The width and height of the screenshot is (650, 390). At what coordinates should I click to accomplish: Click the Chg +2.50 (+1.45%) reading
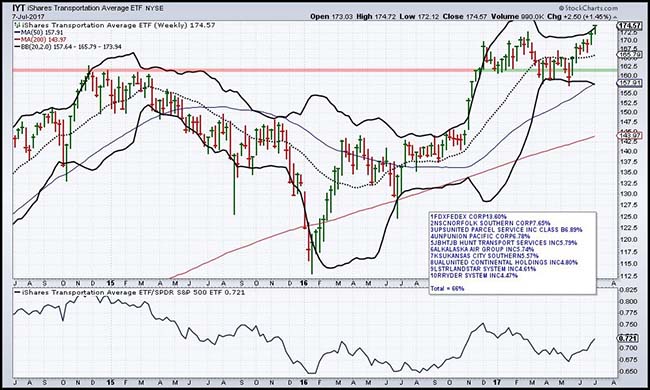(579, 17)
